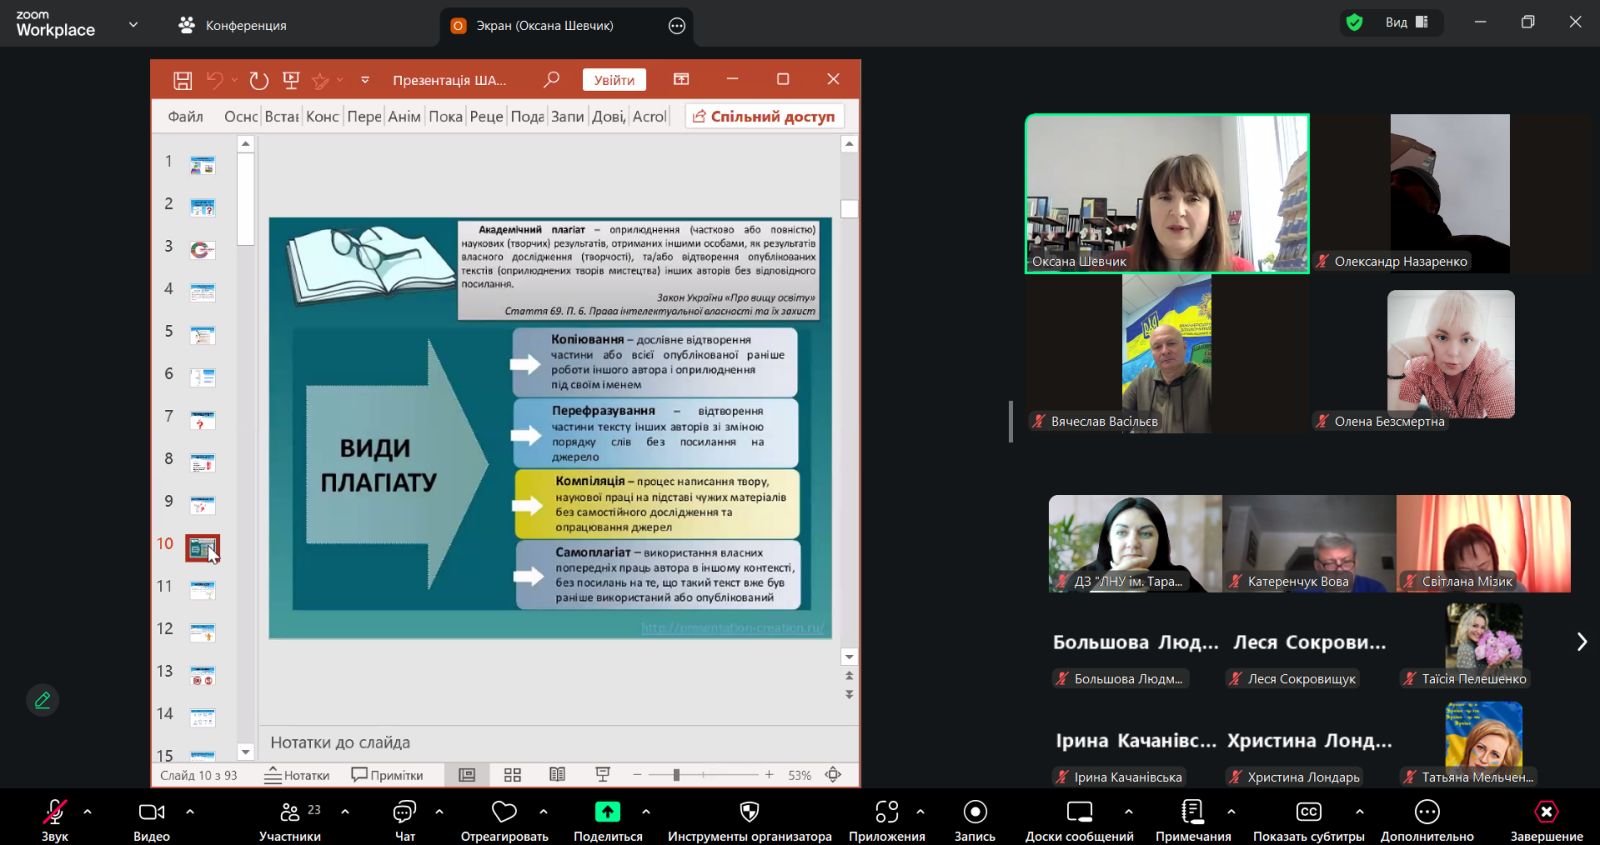
Task: Open the Чат panel icon
Action: point(404,812)
